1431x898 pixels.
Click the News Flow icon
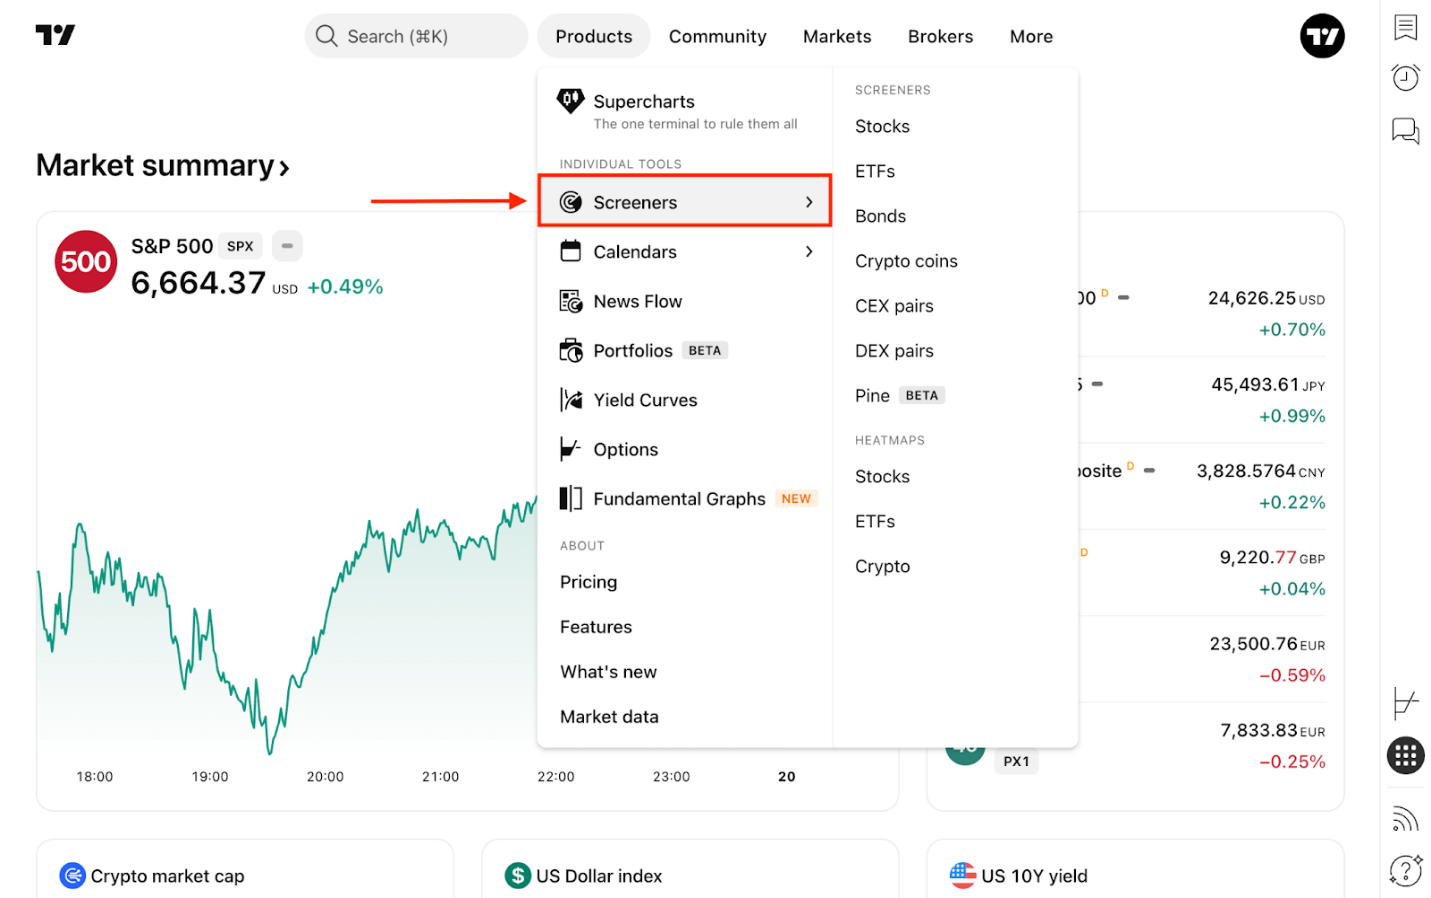coord(570,301)
